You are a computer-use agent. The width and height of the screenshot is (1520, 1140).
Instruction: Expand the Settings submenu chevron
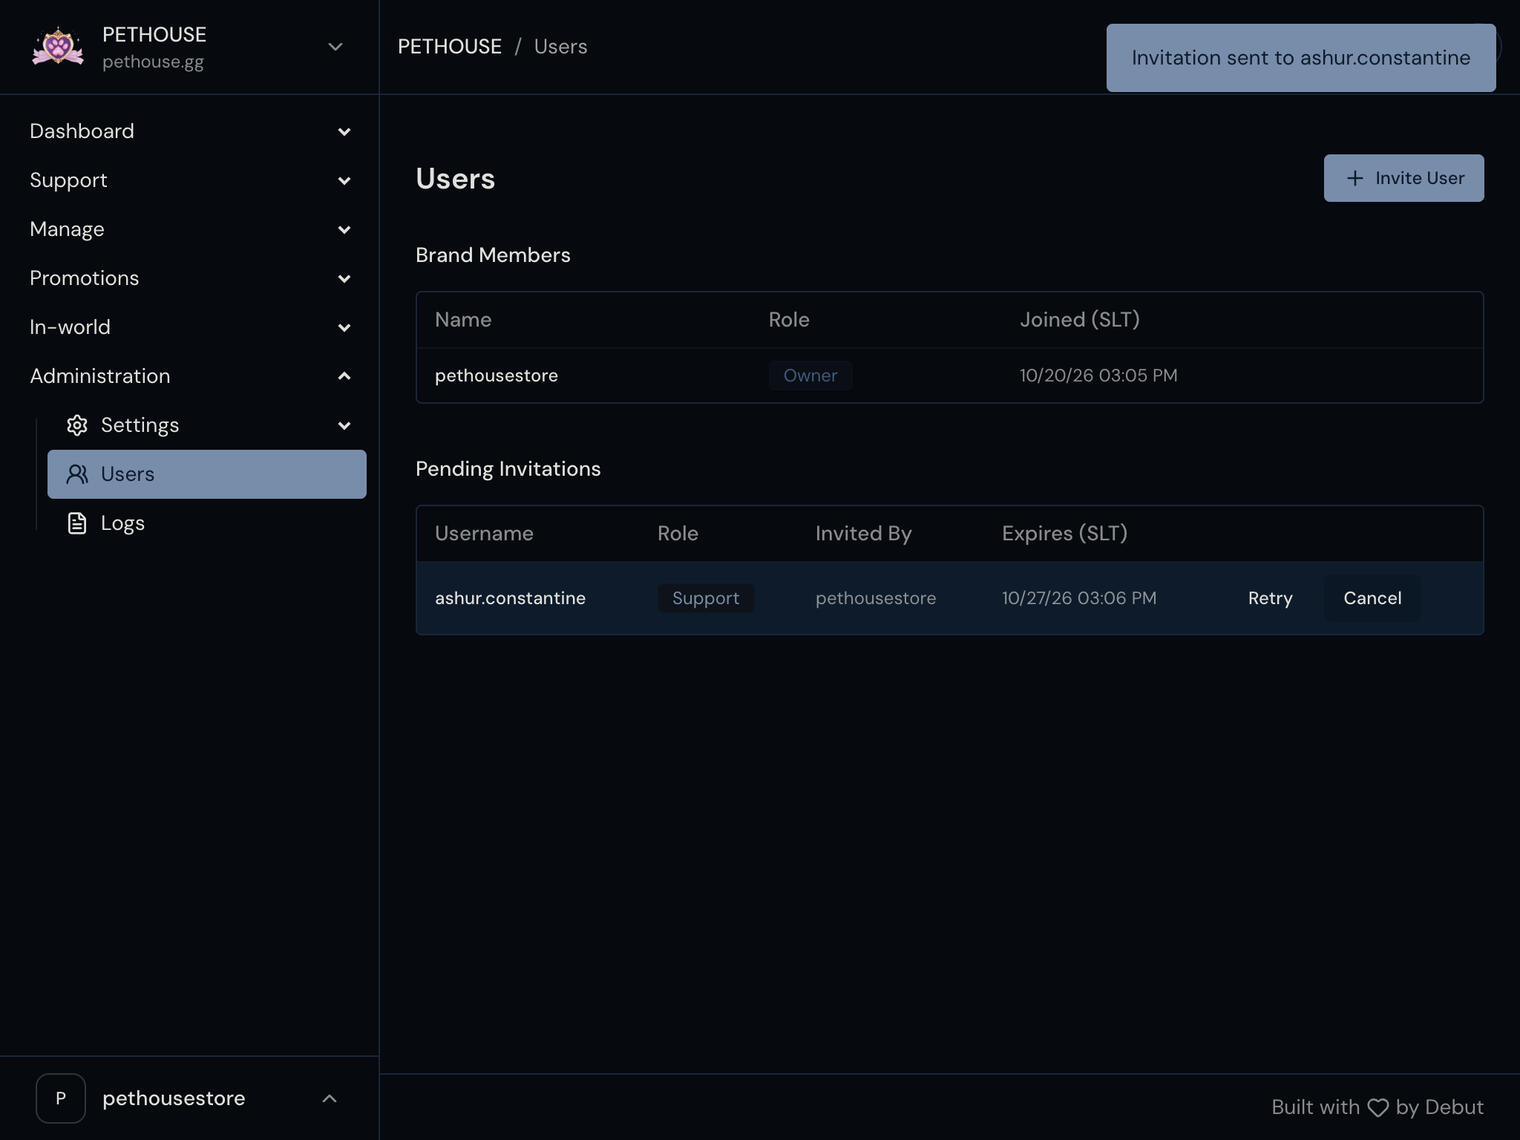(x=344, y=426)
